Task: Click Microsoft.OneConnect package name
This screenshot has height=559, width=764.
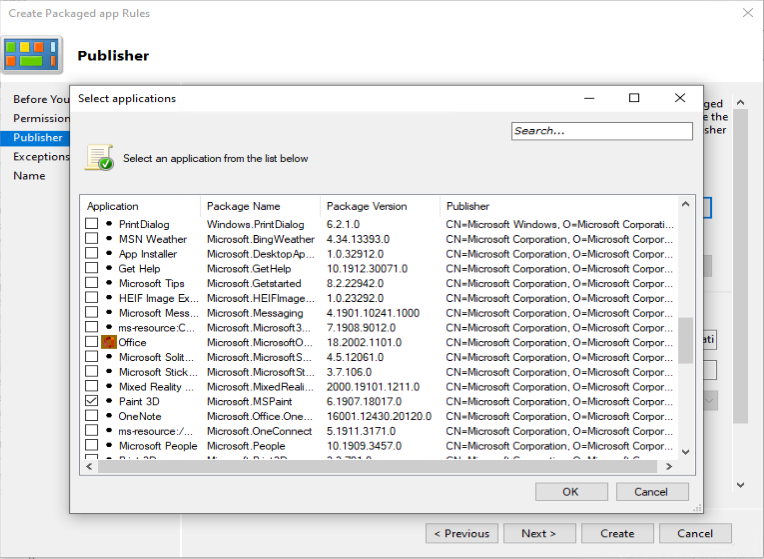Action: (259, 431)
